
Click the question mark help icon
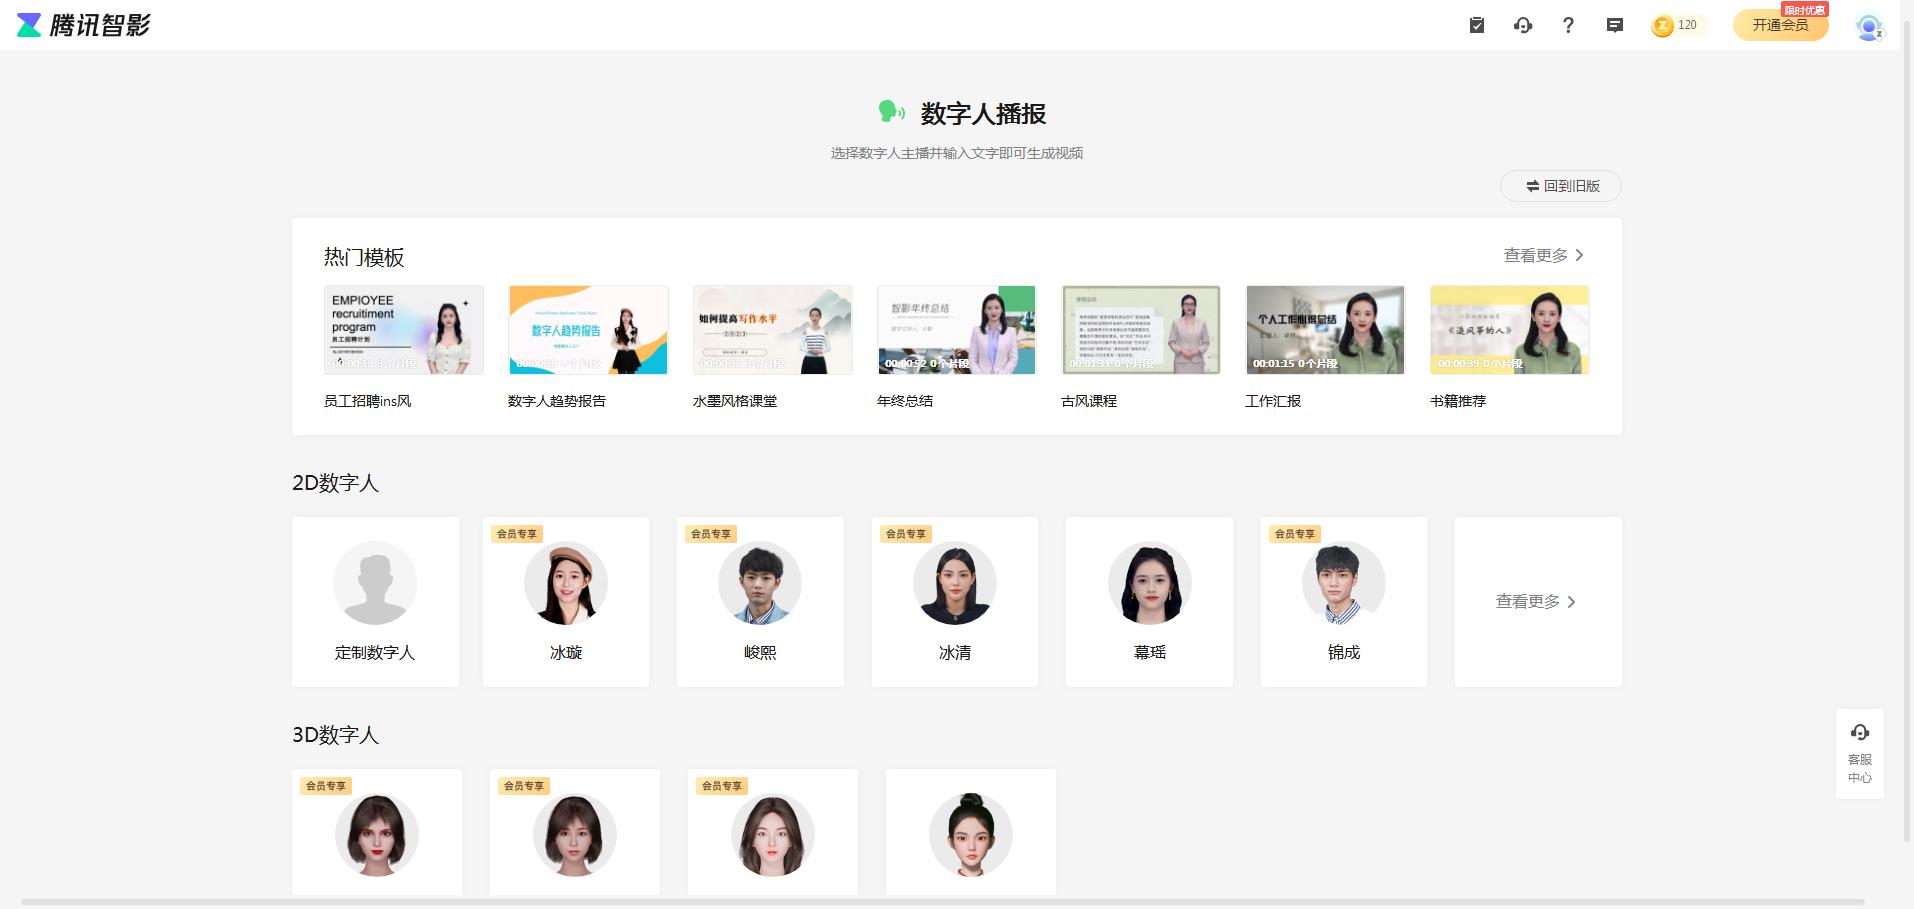point(1568,25)
